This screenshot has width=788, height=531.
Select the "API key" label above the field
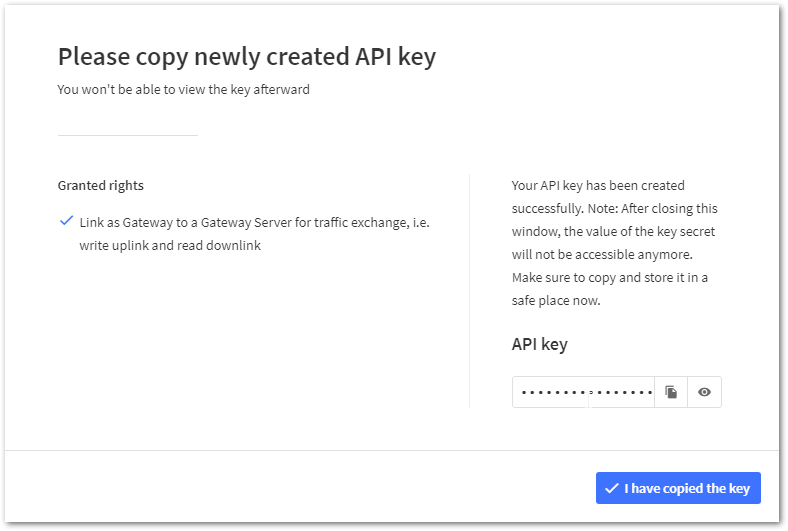pos(539,344)
